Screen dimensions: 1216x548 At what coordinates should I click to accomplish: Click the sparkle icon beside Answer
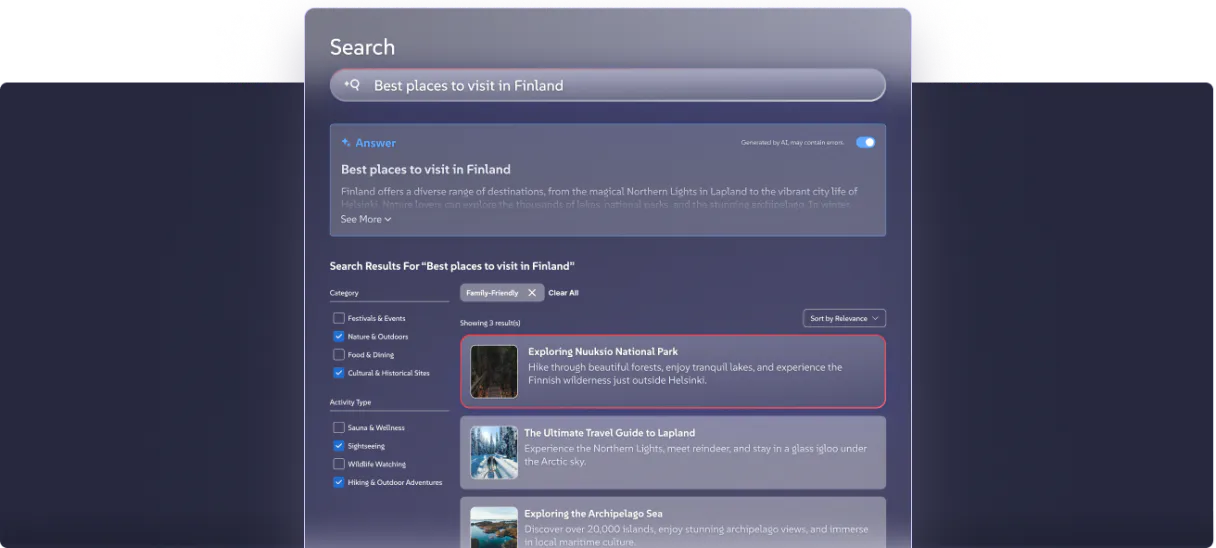(346, 143)
